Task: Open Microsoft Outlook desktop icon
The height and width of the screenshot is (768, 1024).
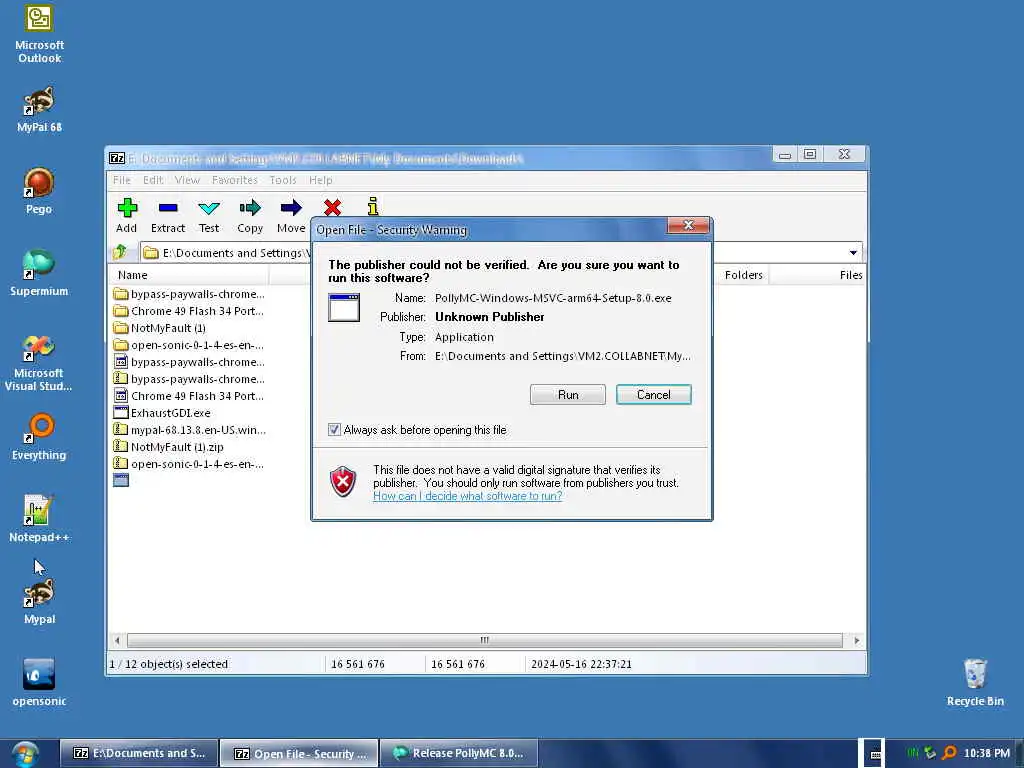Action: [39, 34]
